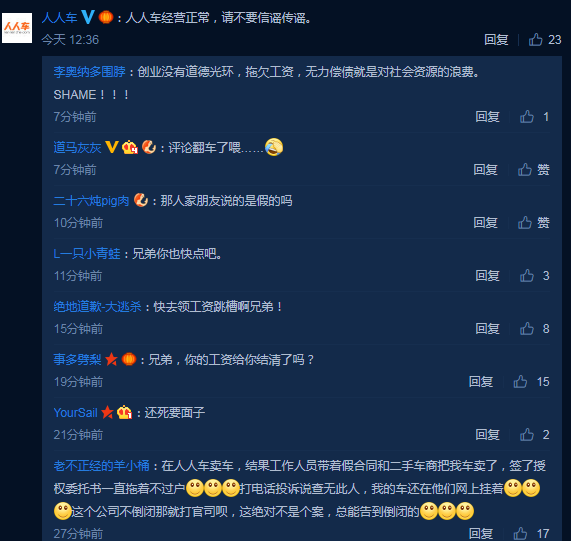Like 事多劈梨's comment
Screen dimensions: 571x541
tap(520, 381)
